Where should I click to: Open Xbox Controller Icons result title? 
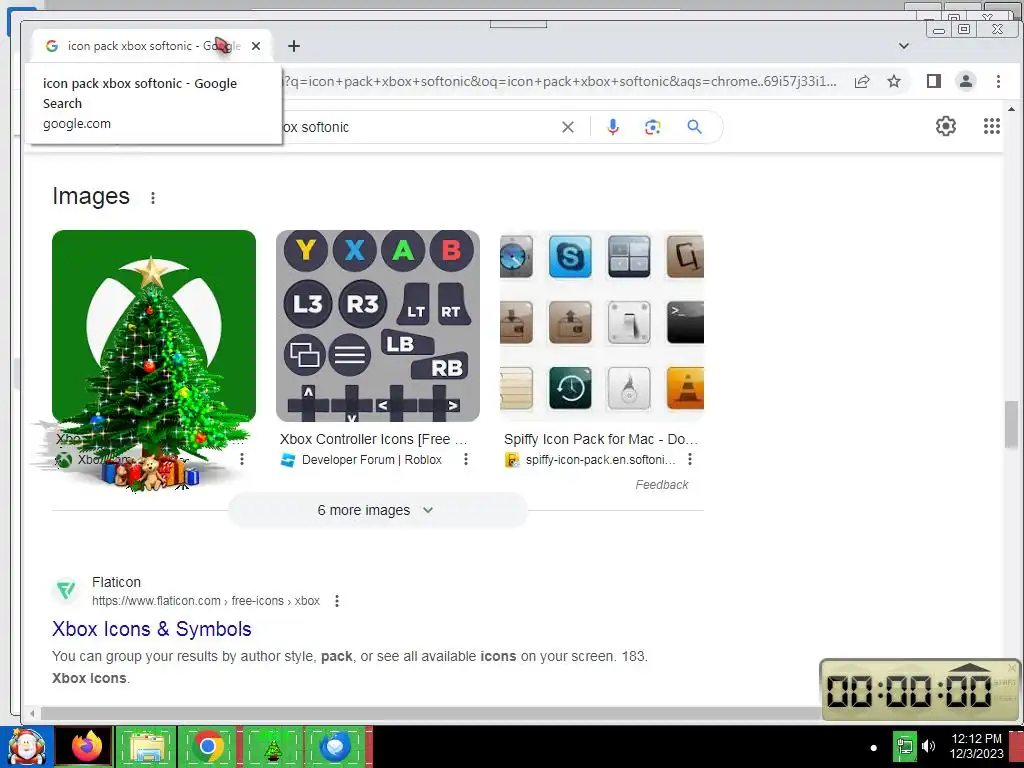tap(374, 439)
